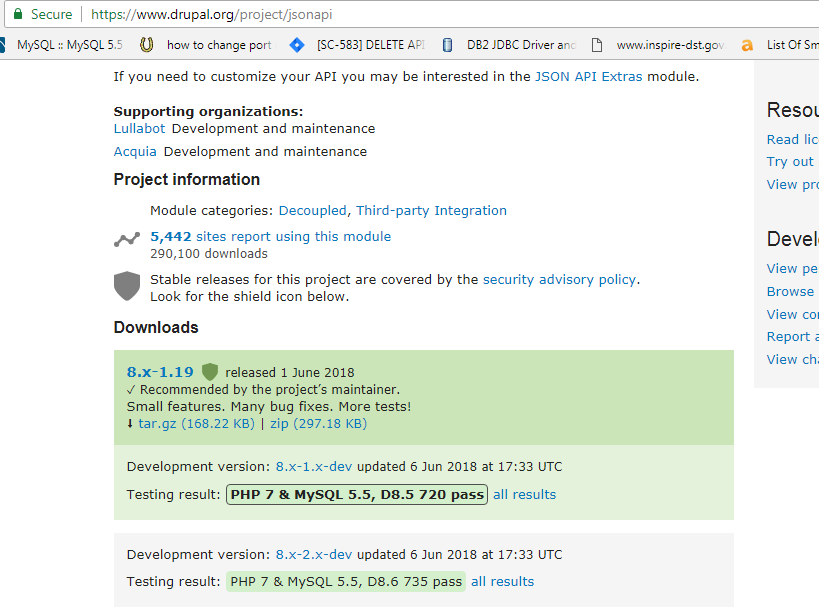Open the 8.x-1.x-dev development version
Viewport: 819px width, 615px height.
coord(314,467)
